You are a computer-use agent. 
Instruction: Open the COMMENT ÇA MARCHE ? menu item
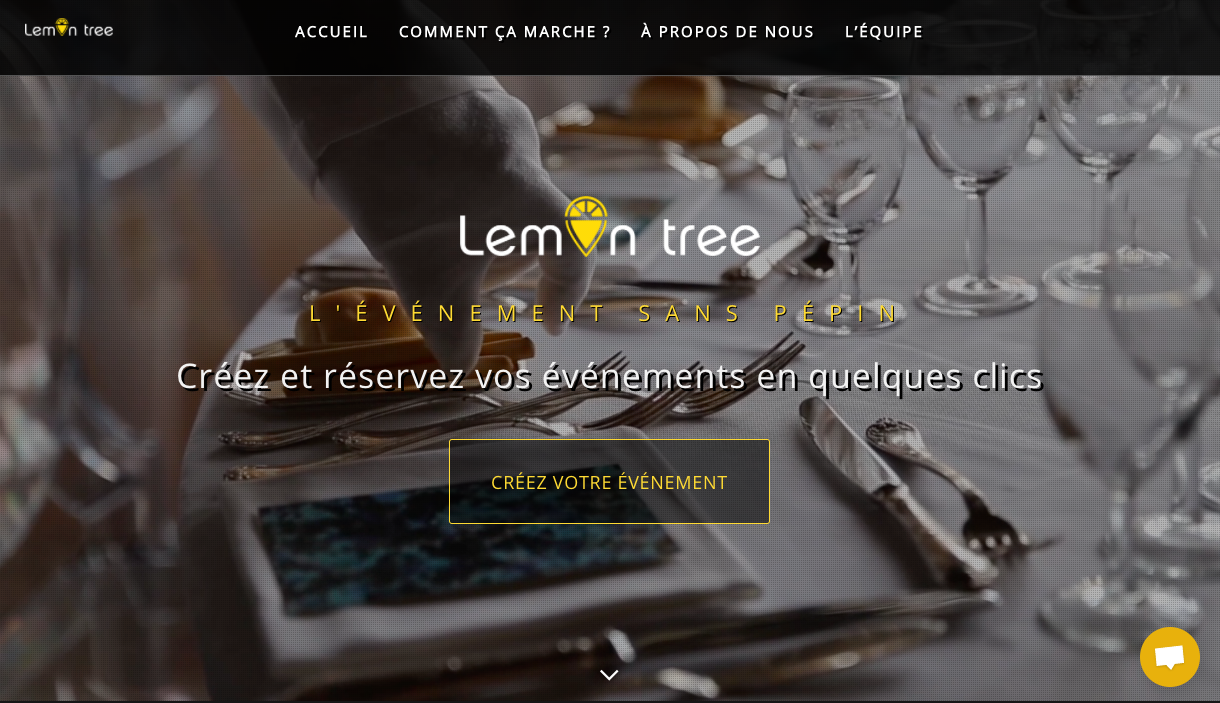click(x=505, y=32)
